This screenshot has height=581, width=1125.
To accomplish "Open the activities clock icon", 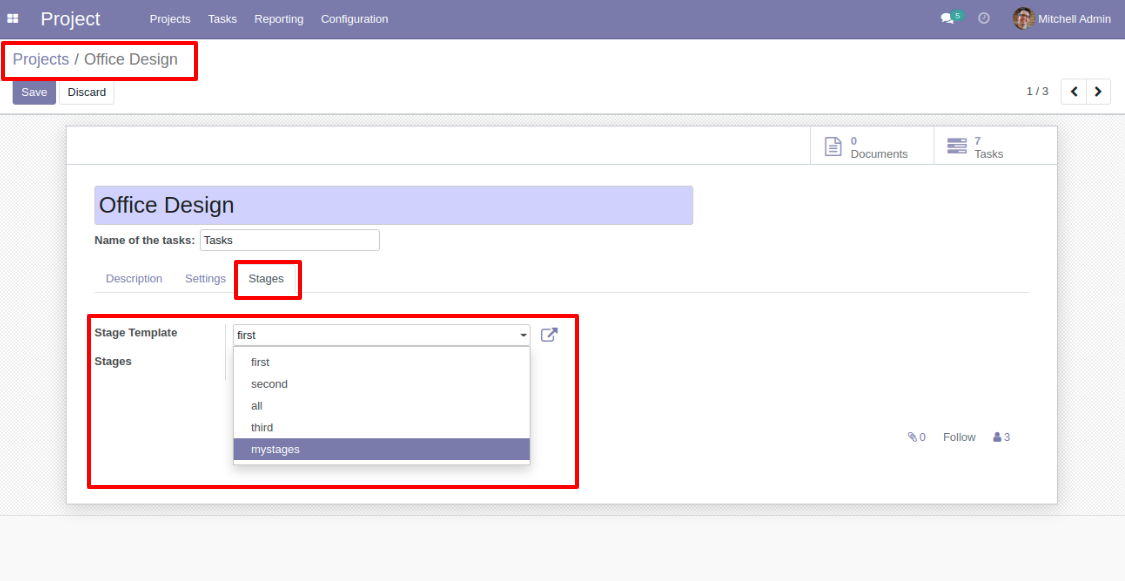I will (x=984, y=19).
